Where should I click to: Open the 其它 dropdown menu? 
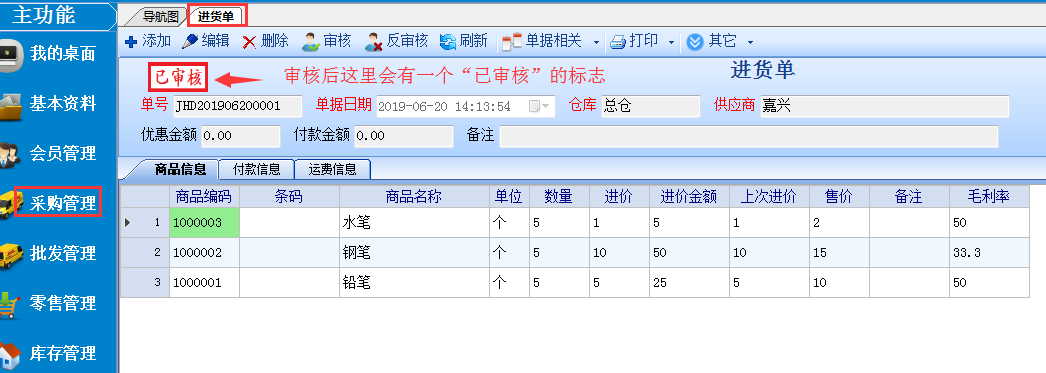750,43
